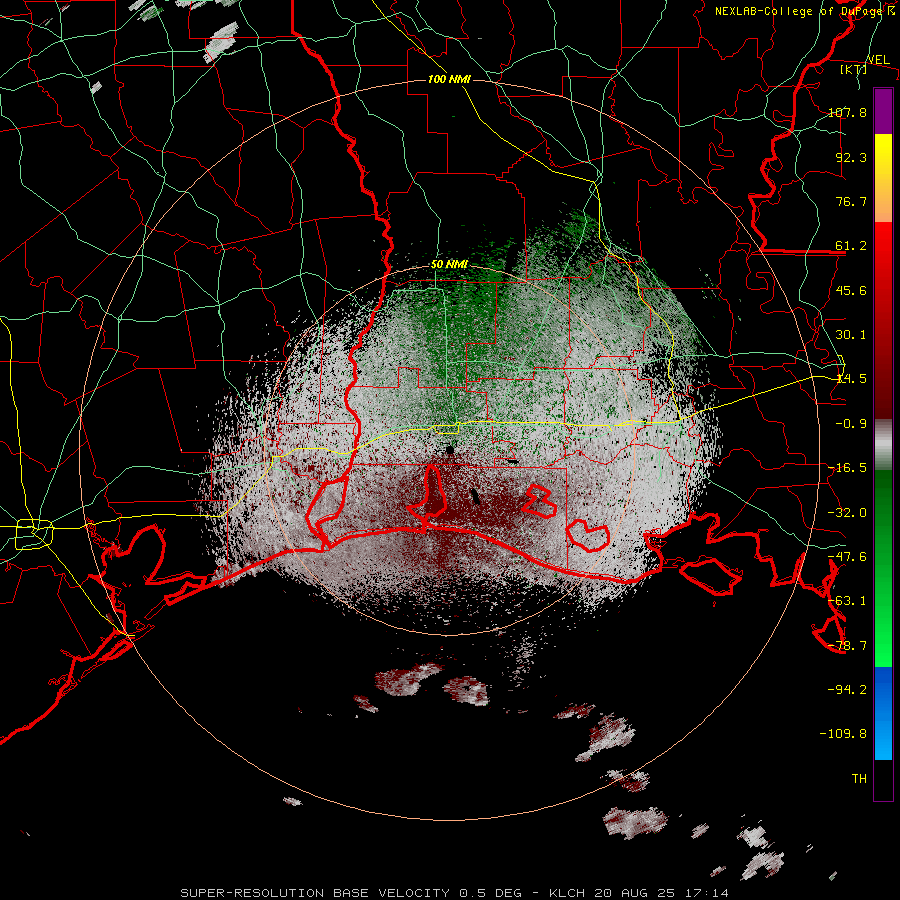This screenshot has height=900, width=900.
Task: Pick the black TH segment of the scale
Action: tap(883, 779)
